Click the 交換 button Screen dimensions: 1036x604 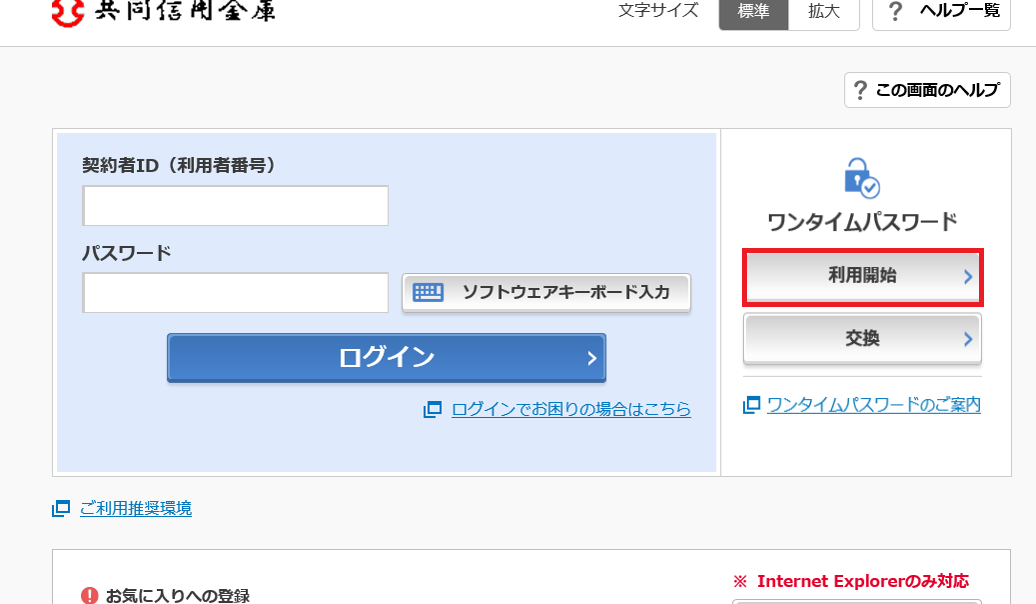862,339
